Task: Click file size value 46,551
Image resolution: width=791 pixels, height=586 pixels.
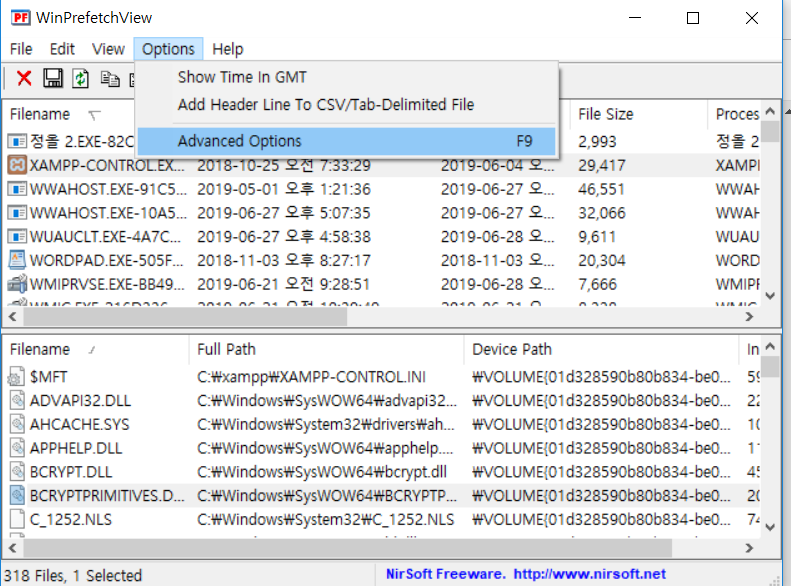Action: 601,189
